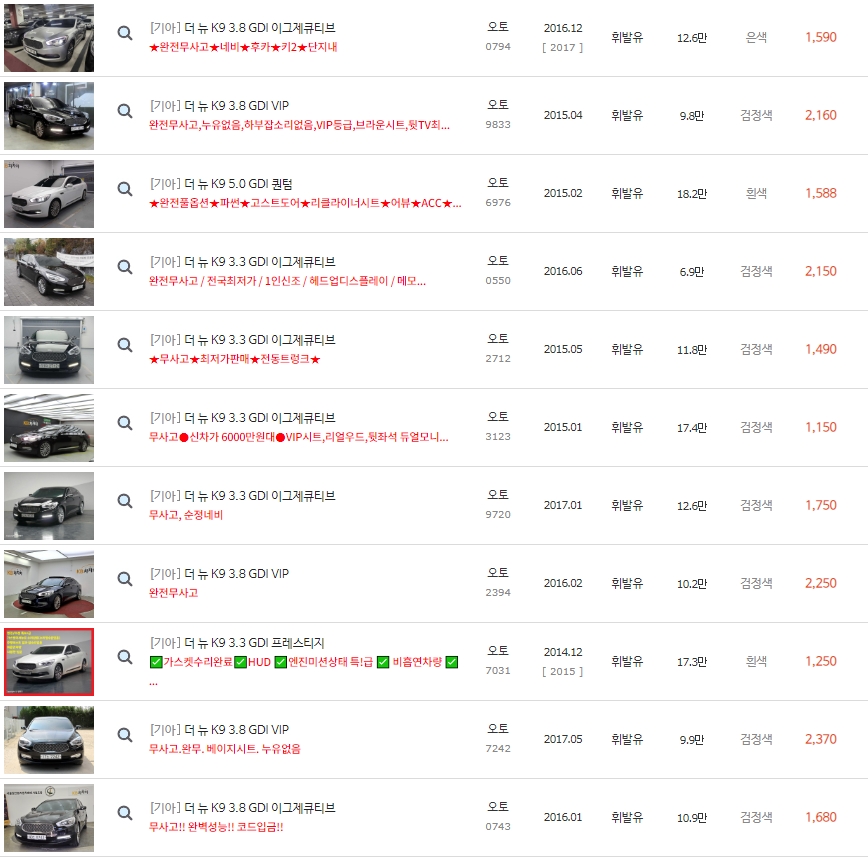Click the silver K9 thumbnail in top row
Screen dimensions: 868x858
point(48,37)
